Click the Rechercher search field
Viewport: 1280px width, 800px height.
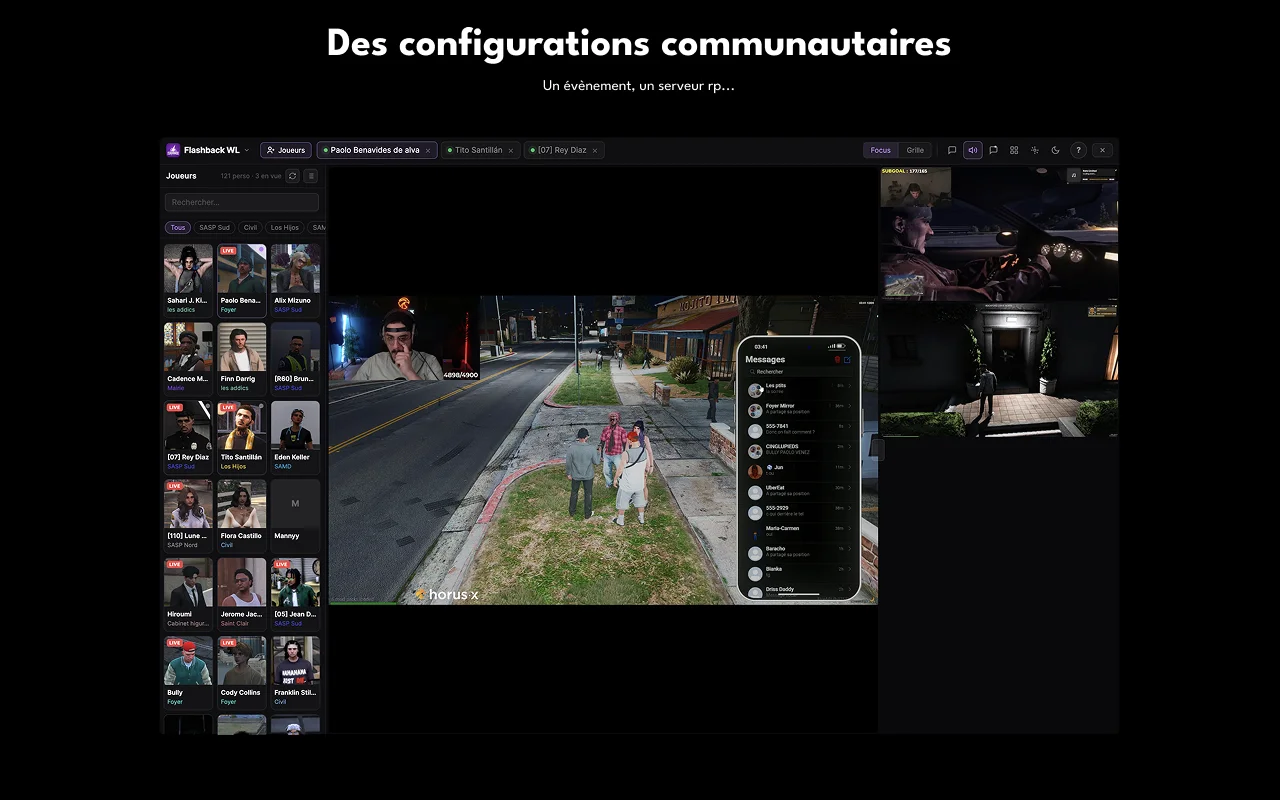click(242, 202)
